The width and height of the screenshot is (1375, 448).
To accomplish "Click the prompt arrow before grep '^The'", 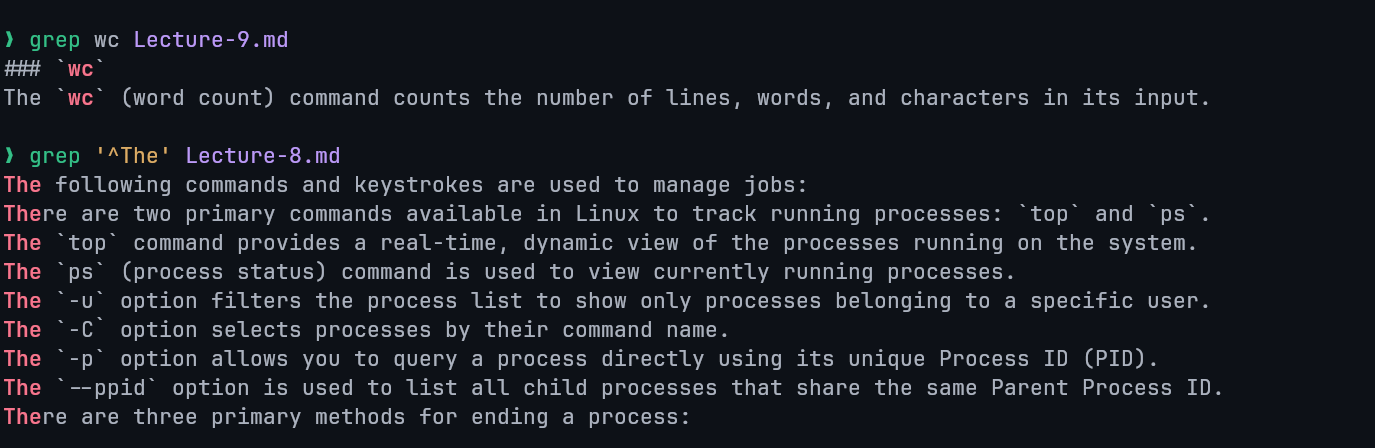I will click(10, 156).
